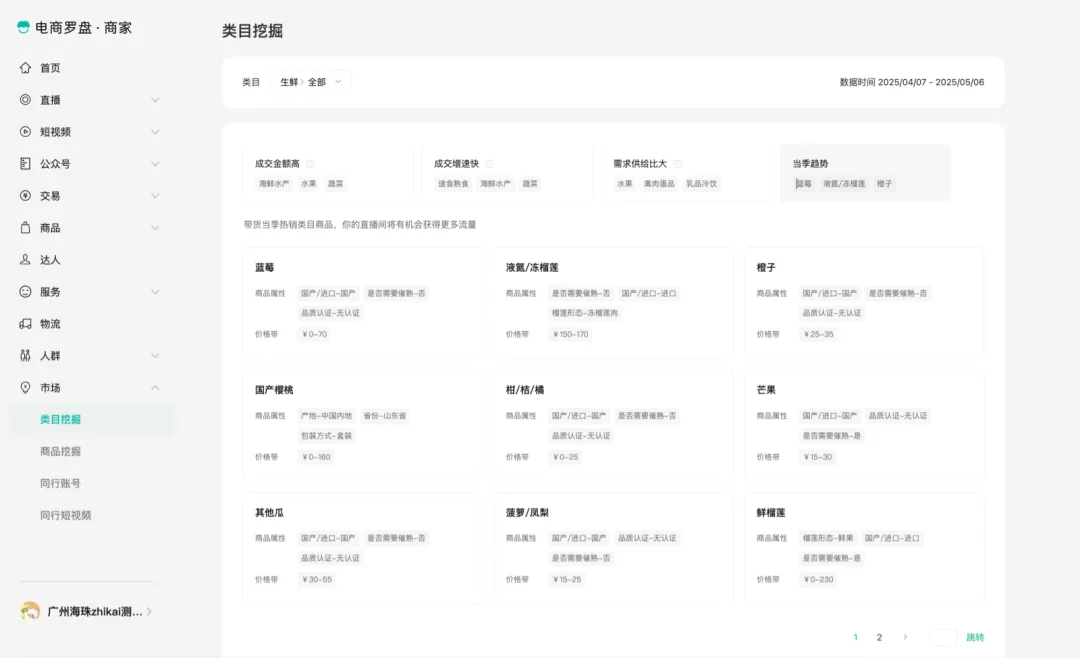This screenshot has width=1080, height=658.
Task: Open 达人 via the person icon
Action: 25,259
